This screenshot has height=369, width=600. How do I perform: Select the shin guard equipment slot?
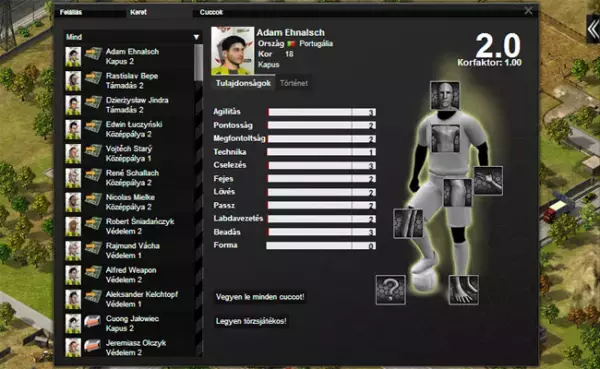click(408, 223)
